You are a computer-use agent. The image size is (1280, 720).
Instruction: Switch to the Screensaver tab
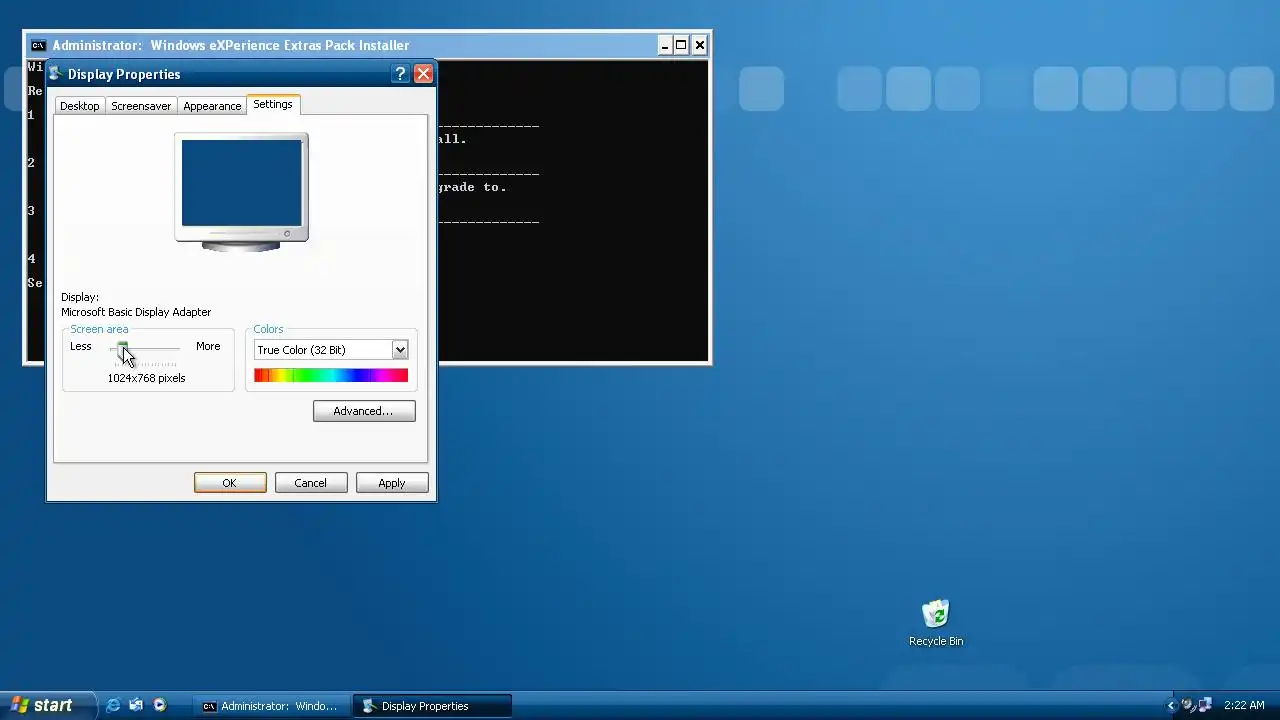[x=141, y=106]
